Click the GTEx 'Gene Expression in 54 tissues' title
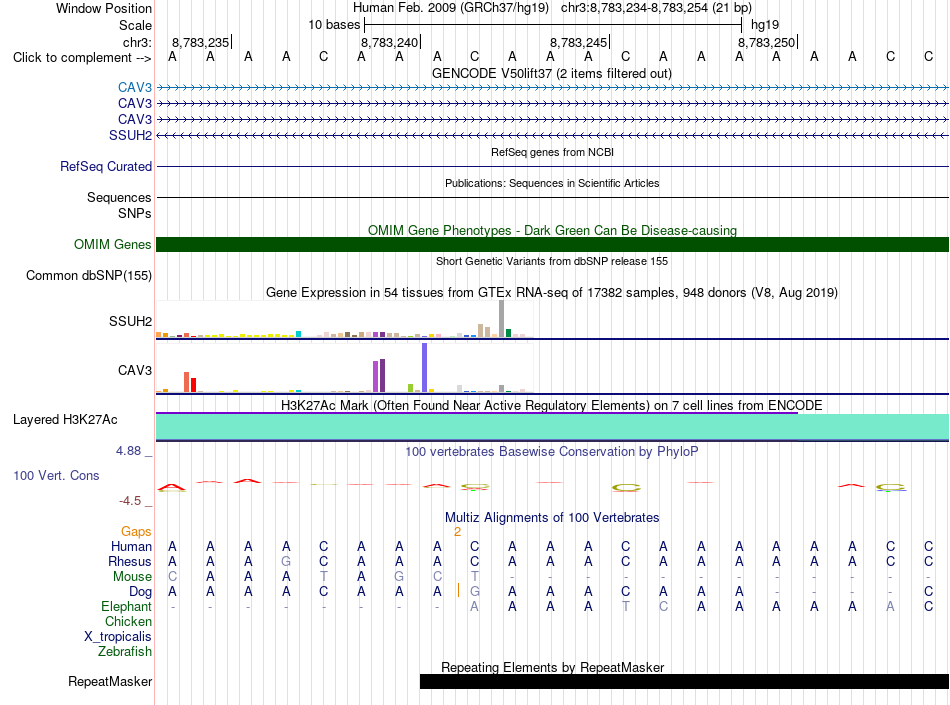This screenshot has width=950, height=705. pyautogui.click(x=552, y=293)
